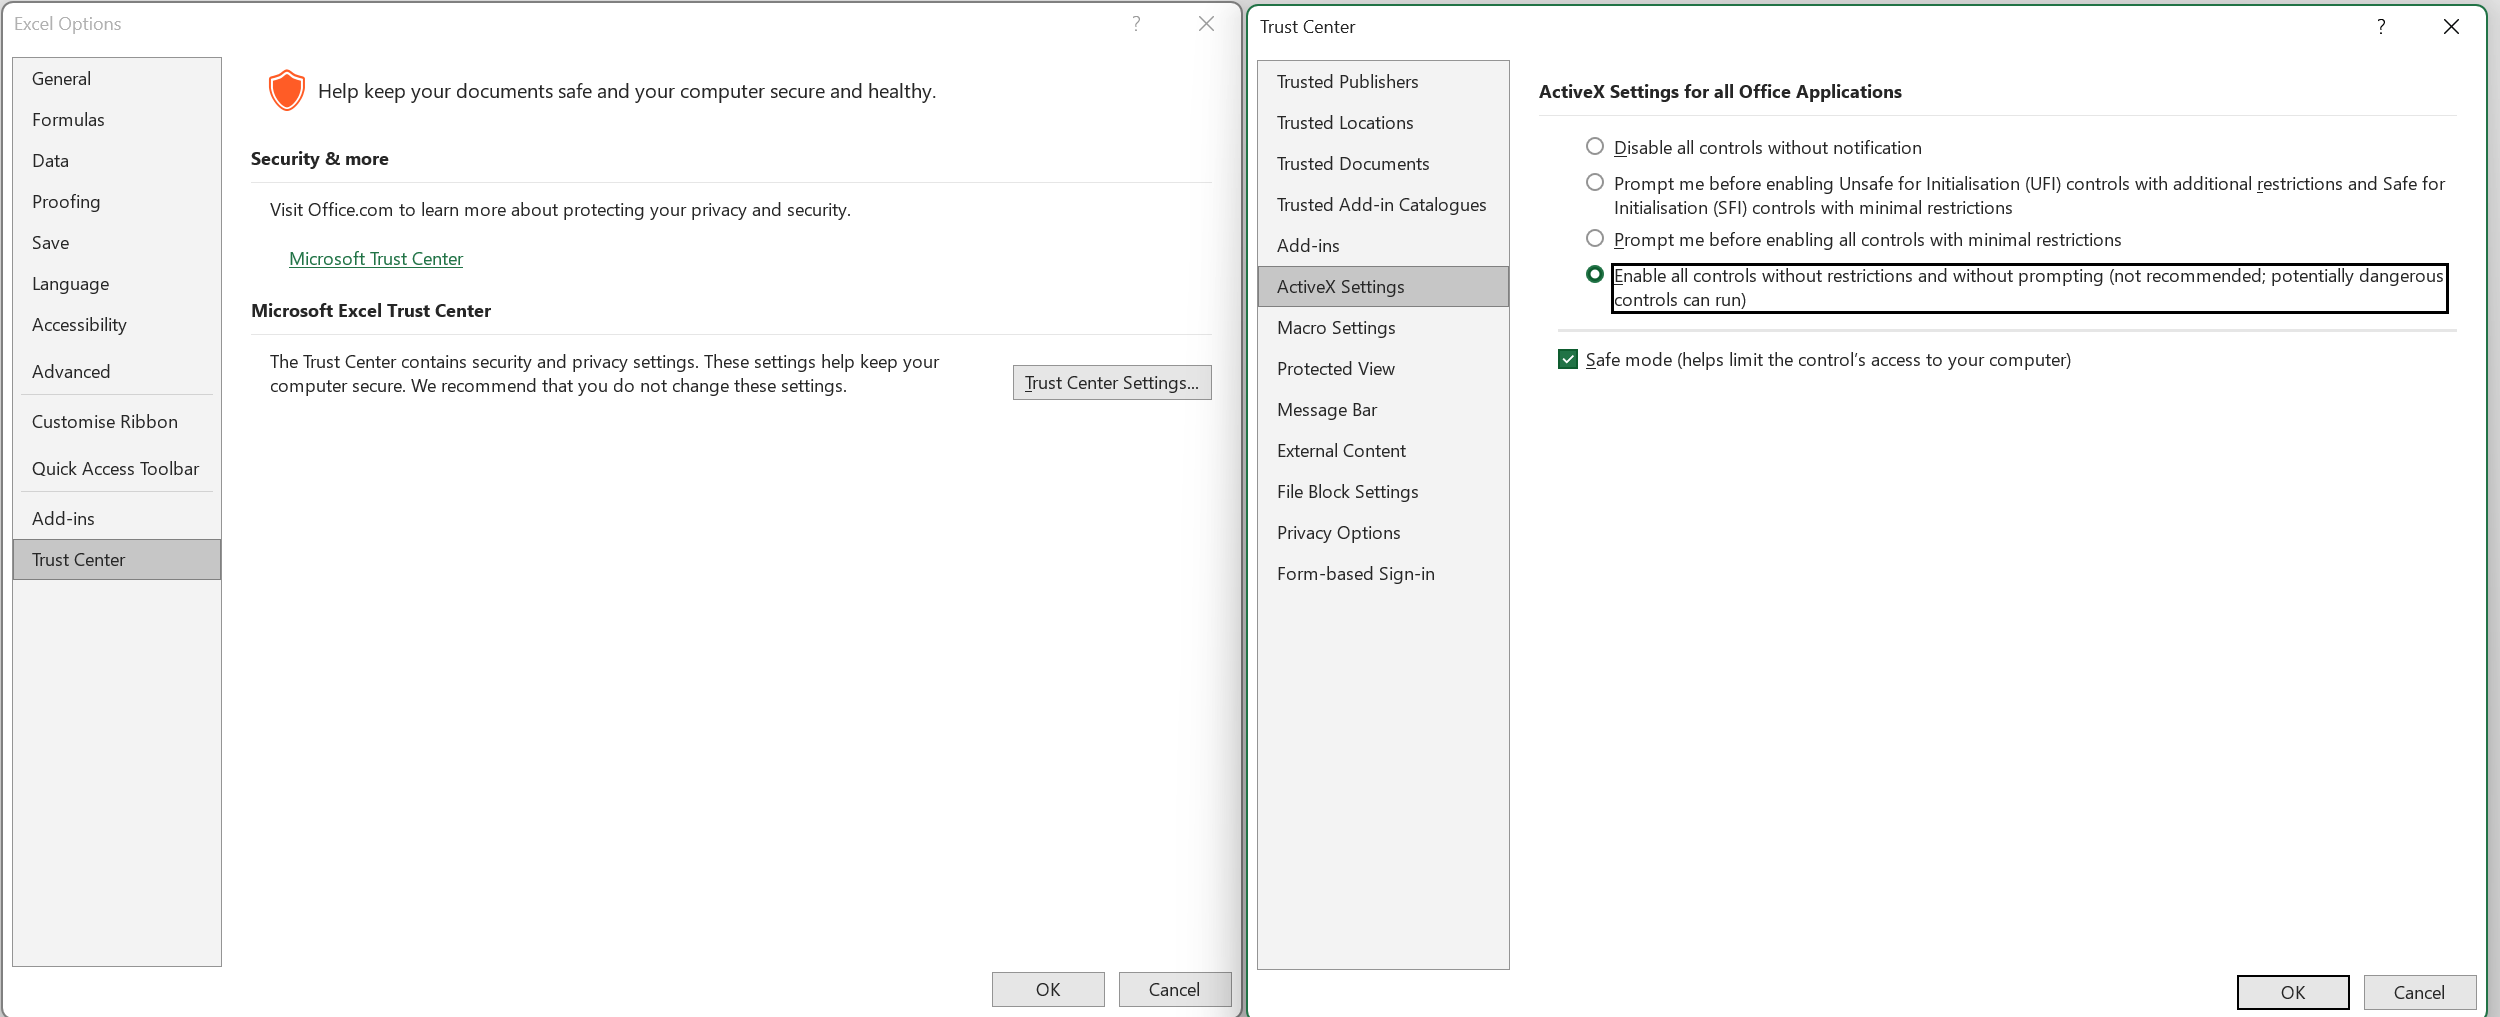Click OK in the Trust Center dialog
Screen dimensions: 2500x1017
pyautogui.click(x=2292, y=992)
